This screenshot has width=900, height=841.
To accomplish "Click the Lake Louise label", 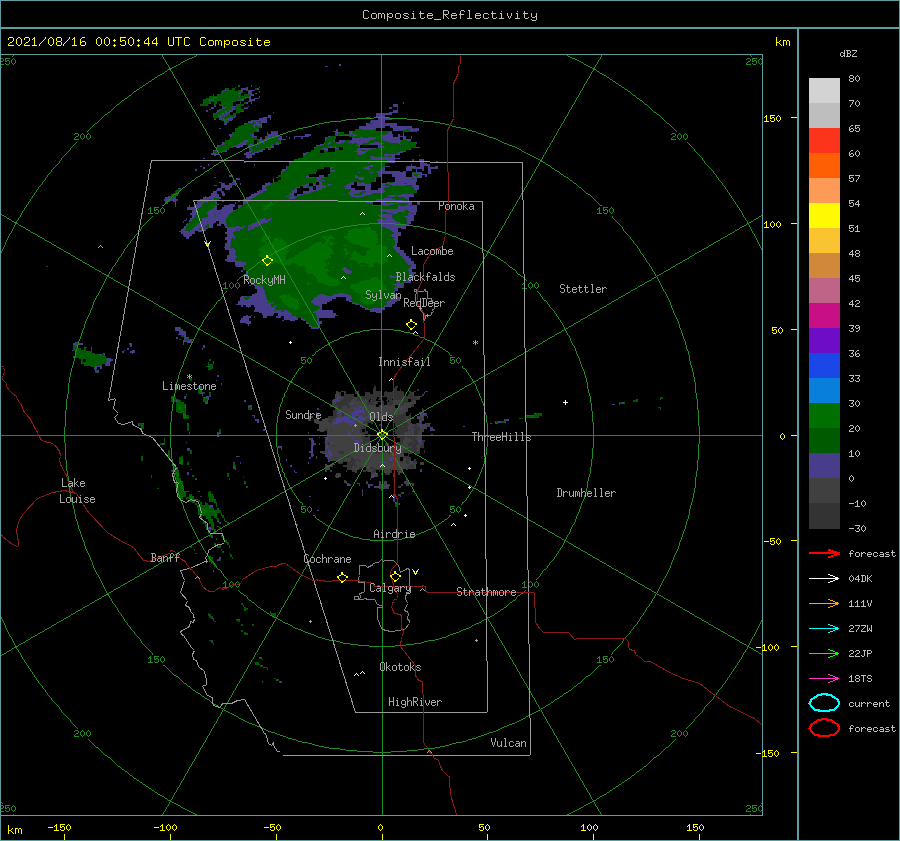I will [77, 491].
